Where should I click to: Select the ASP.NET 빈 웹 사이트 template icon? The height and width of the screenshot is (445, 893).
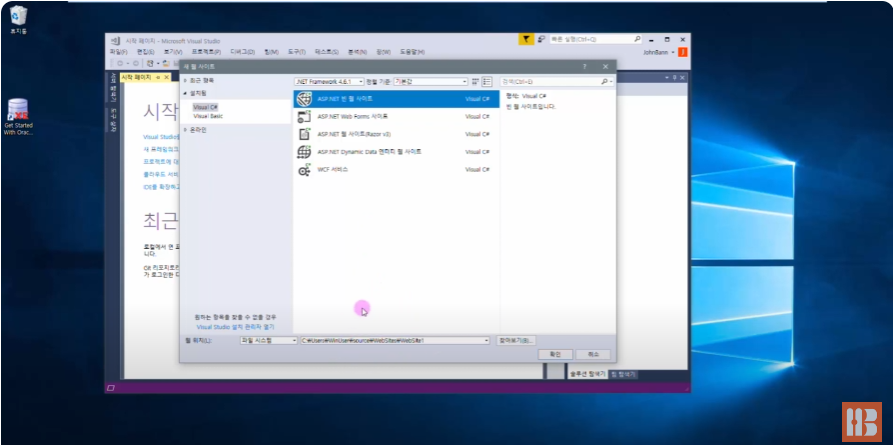pyautogui.click(x=305, y=99)
